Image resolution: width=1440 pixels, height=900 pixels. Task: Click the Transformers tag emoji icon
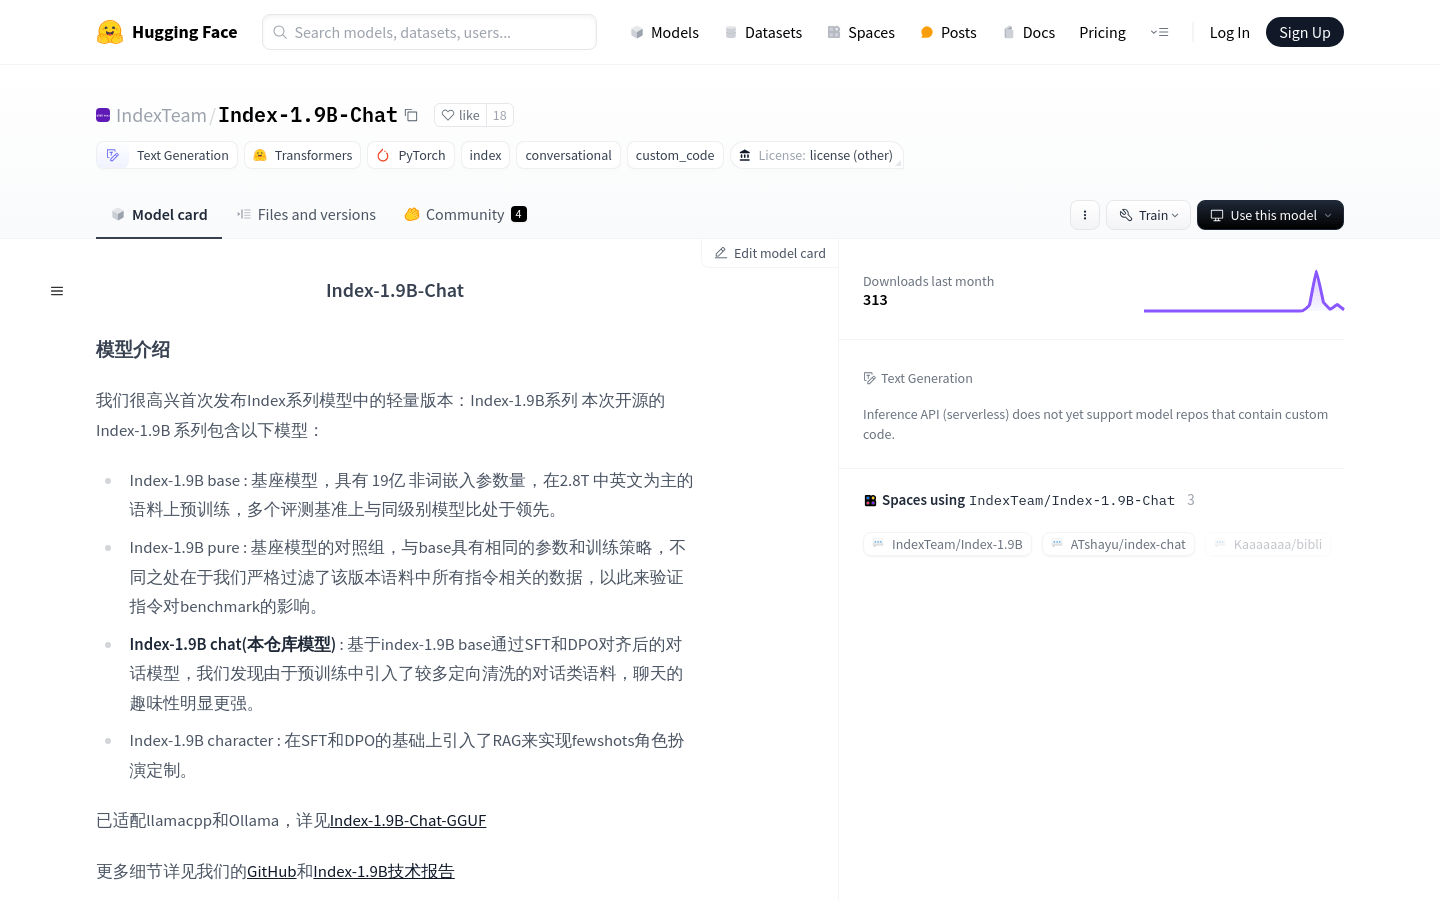[x=260, y=155]
